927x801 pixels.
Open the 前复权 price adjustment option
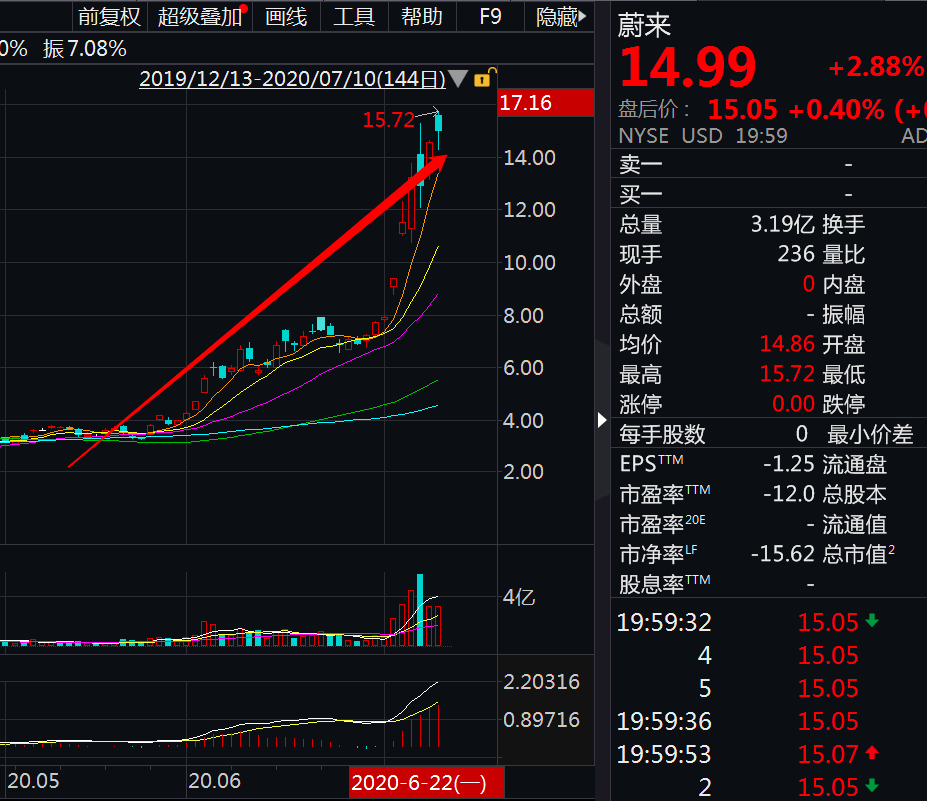[109, 17]
